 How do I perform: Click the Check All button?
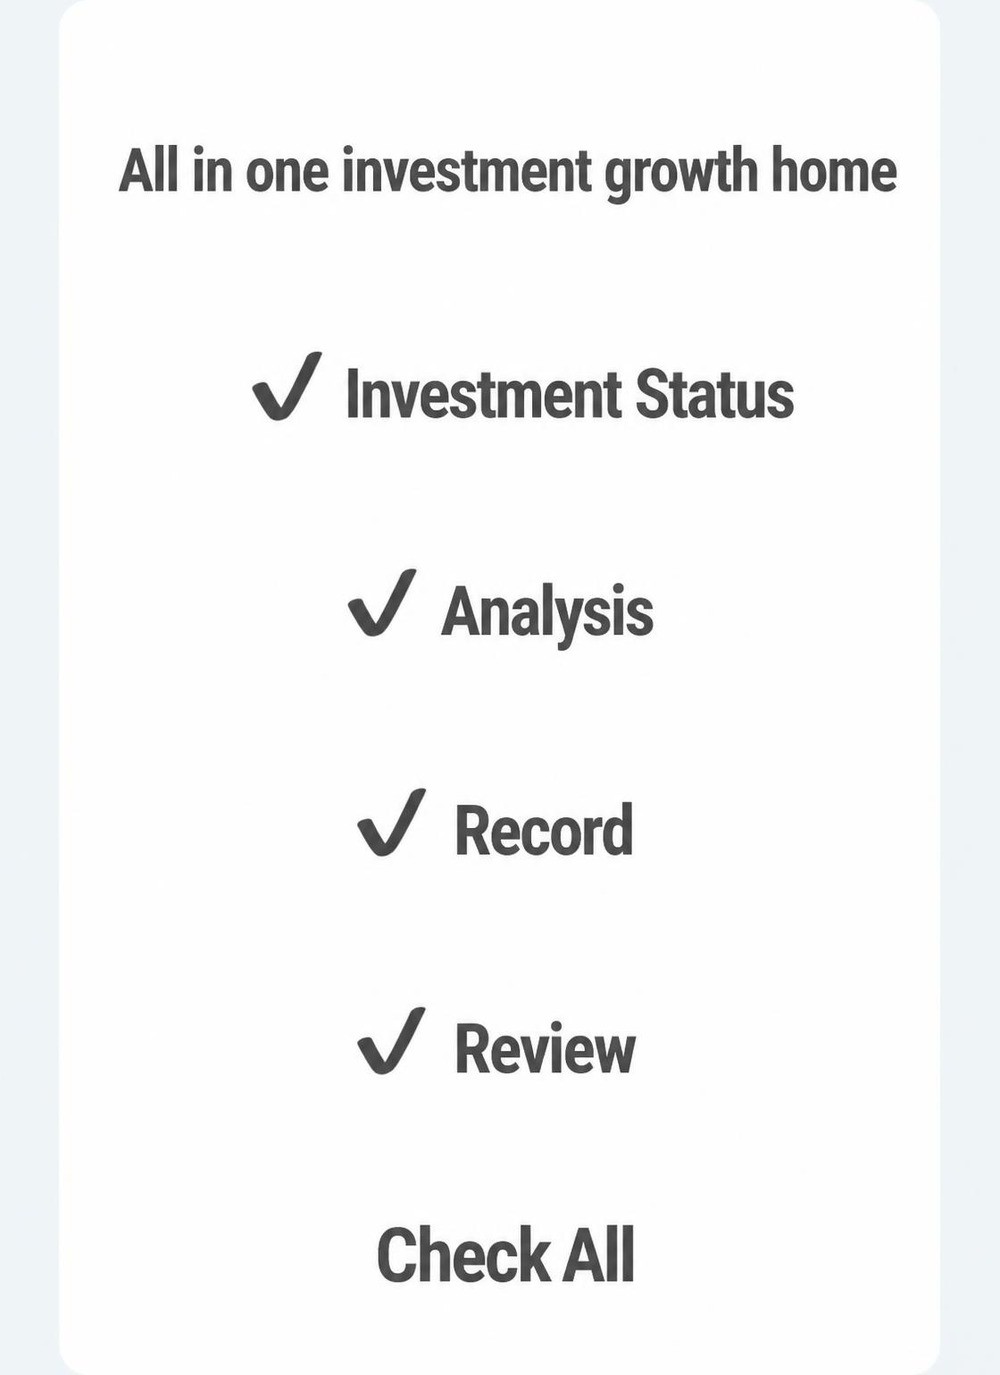click(506, 1255)
